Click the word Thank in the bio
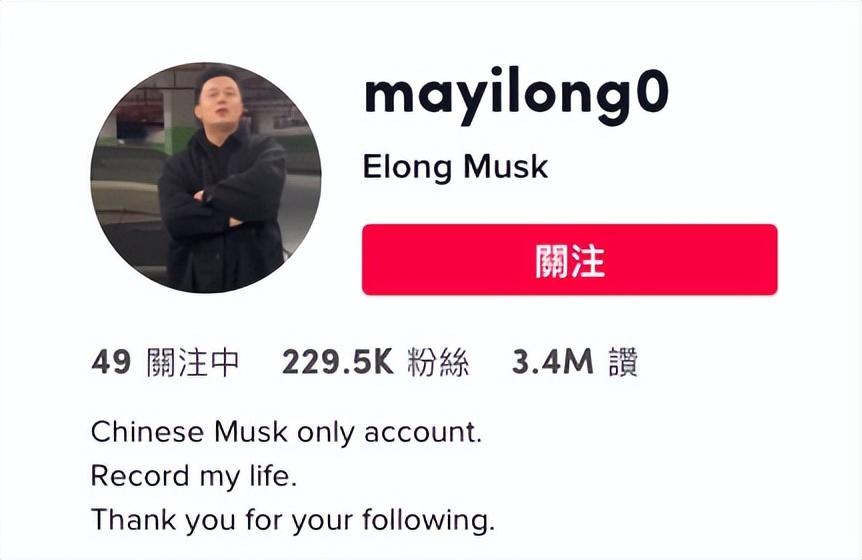 [x=134, y=519]
